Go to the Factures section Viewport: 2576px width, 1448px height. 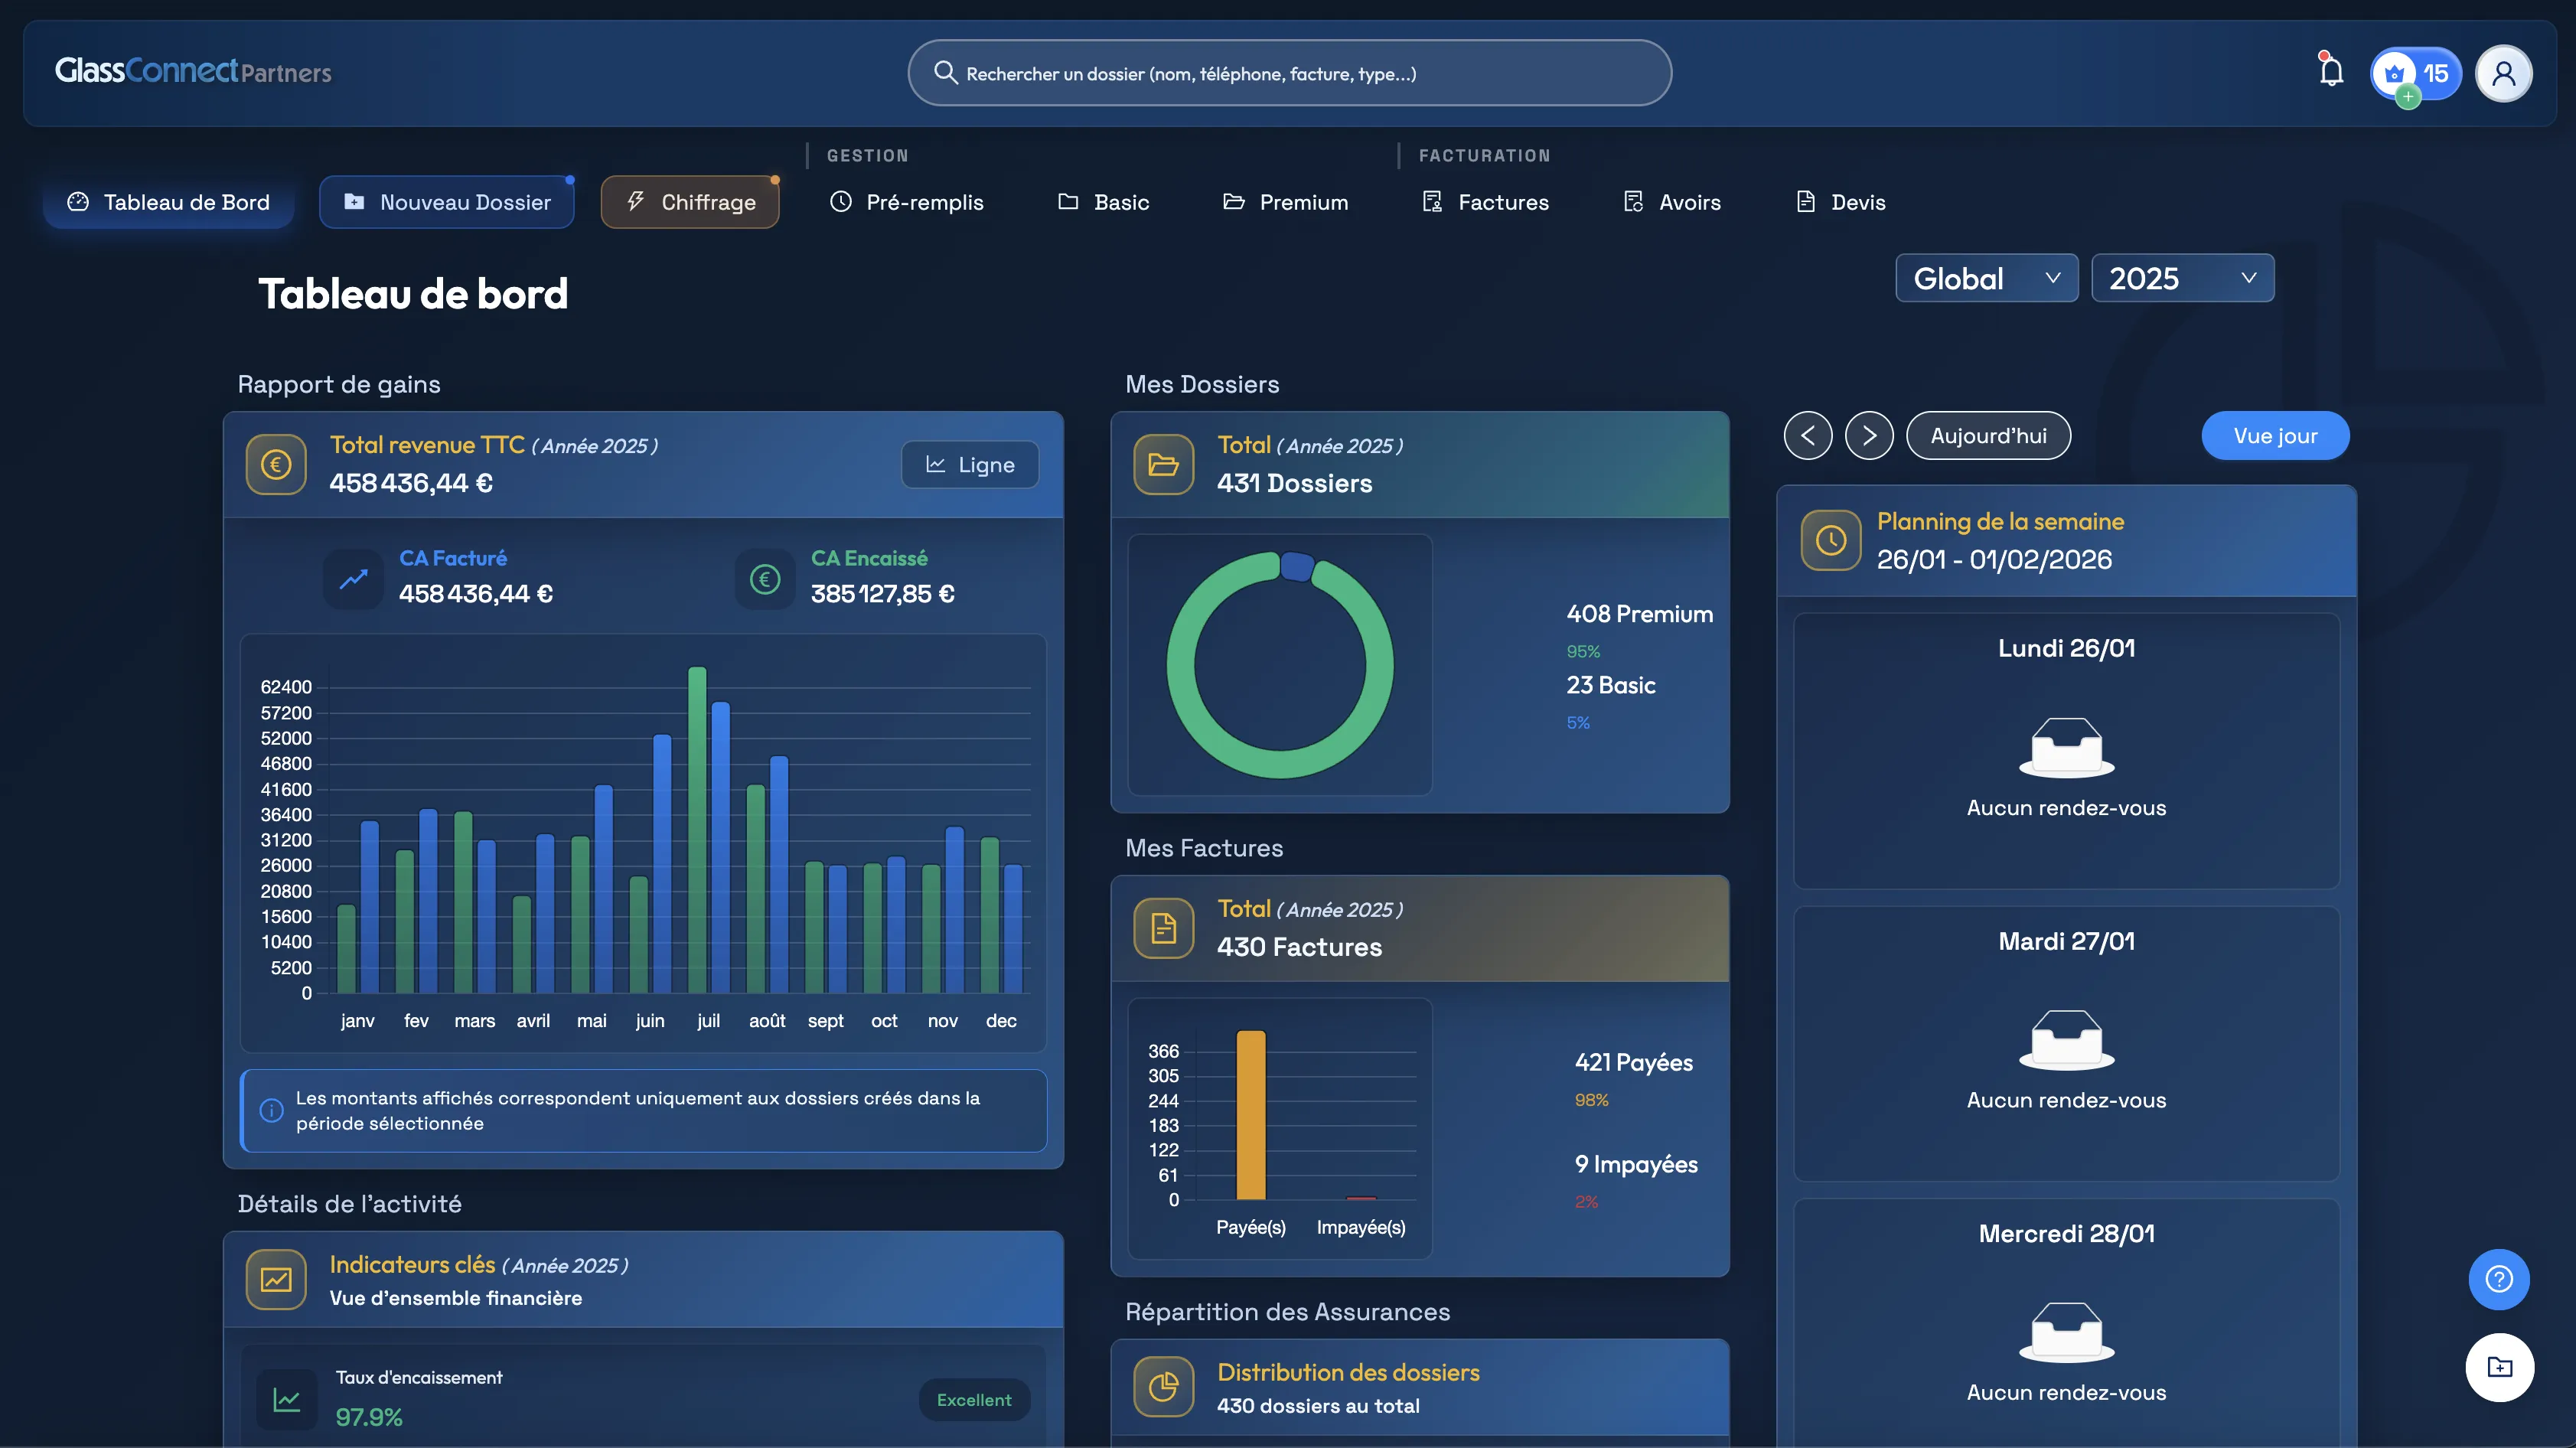coord(1486,202)
